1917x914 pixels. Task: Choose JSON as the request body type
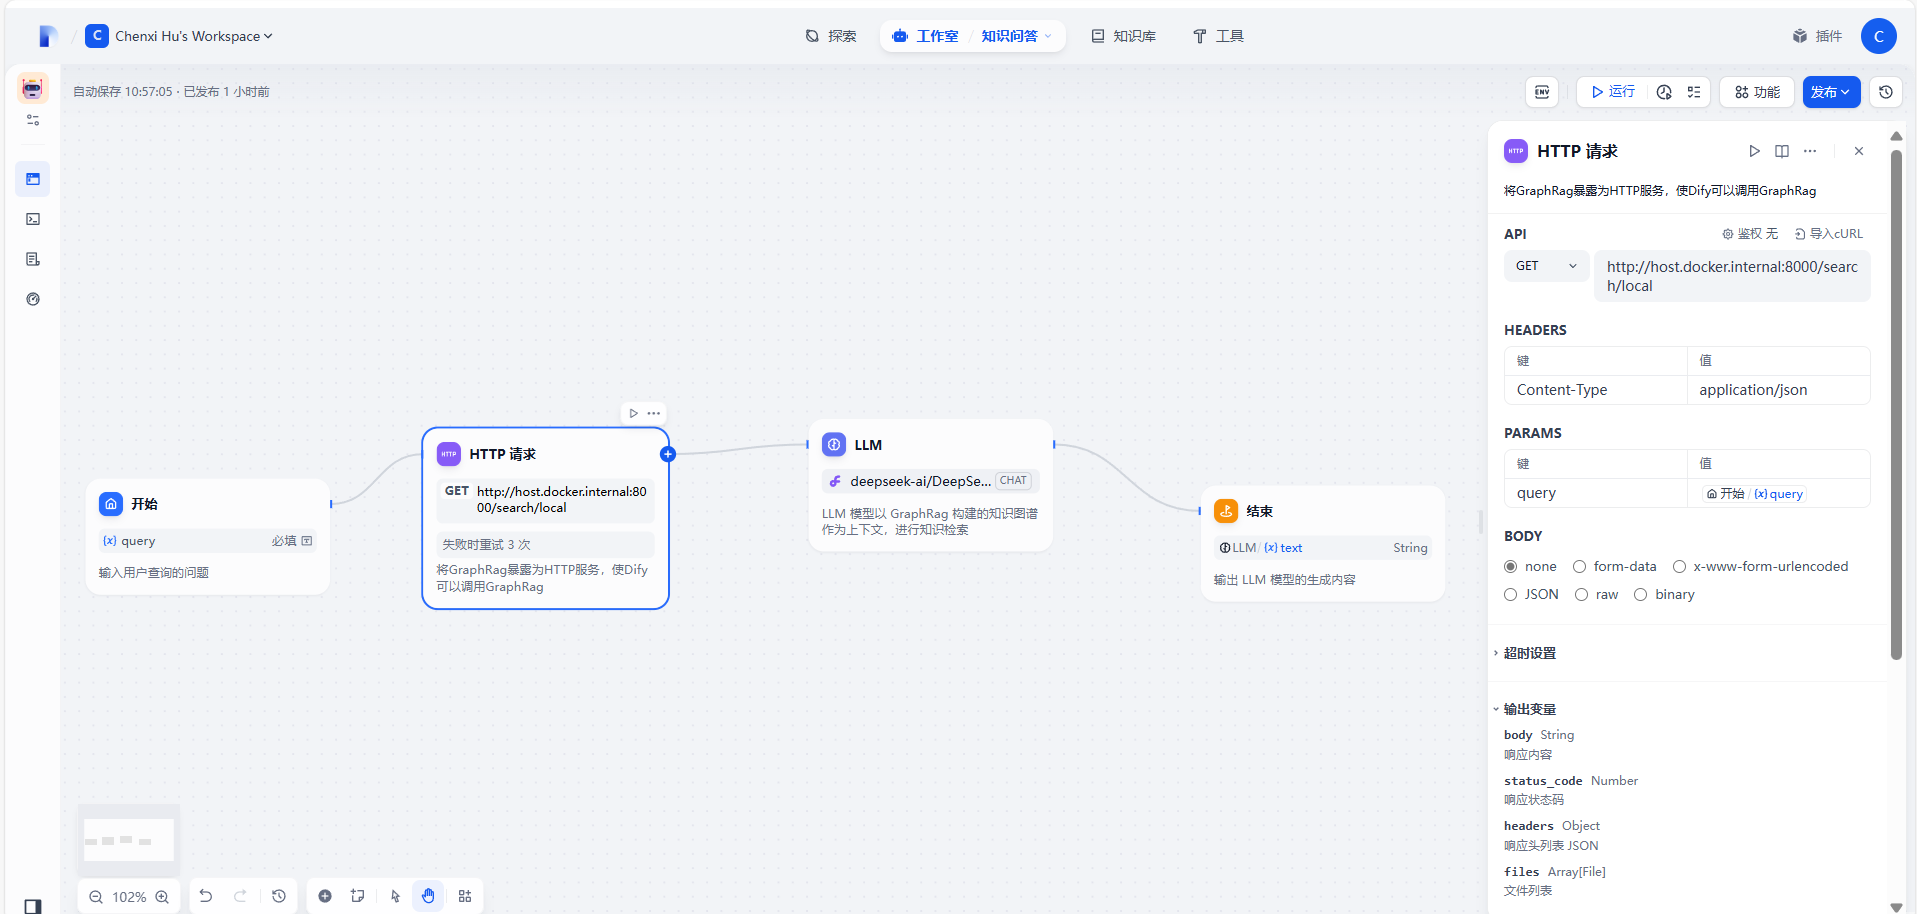click(x=1511, y=594)
